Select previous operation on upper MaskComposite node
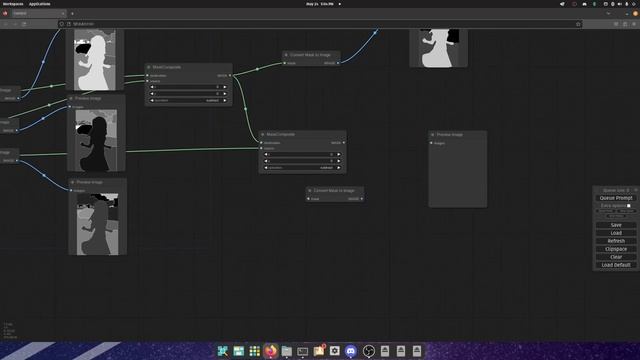The height and width of the screenshot is (360, 640). (x=152, y=100)
